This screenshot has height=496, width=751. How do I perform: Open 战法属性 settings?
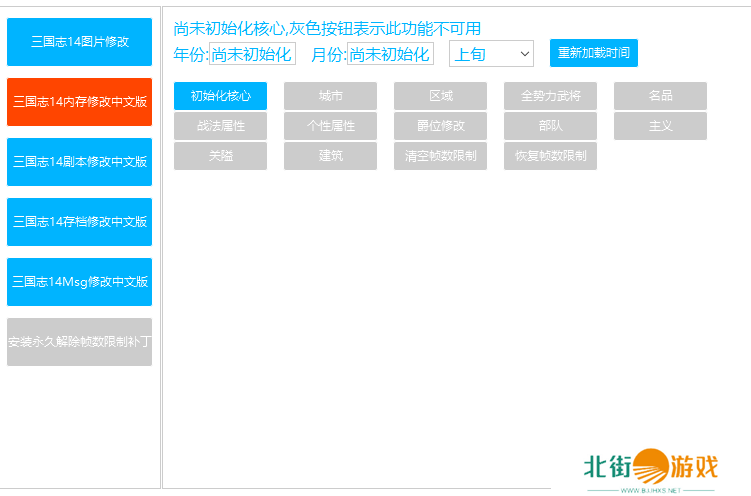coord(220,126)
